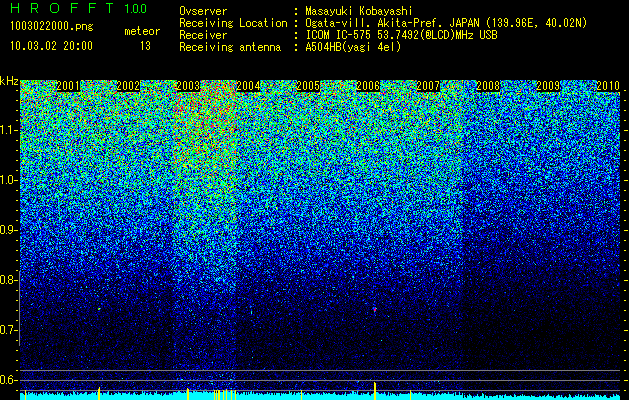
Task: Click the 2010 time marker
Action: [x=608, y=86]
